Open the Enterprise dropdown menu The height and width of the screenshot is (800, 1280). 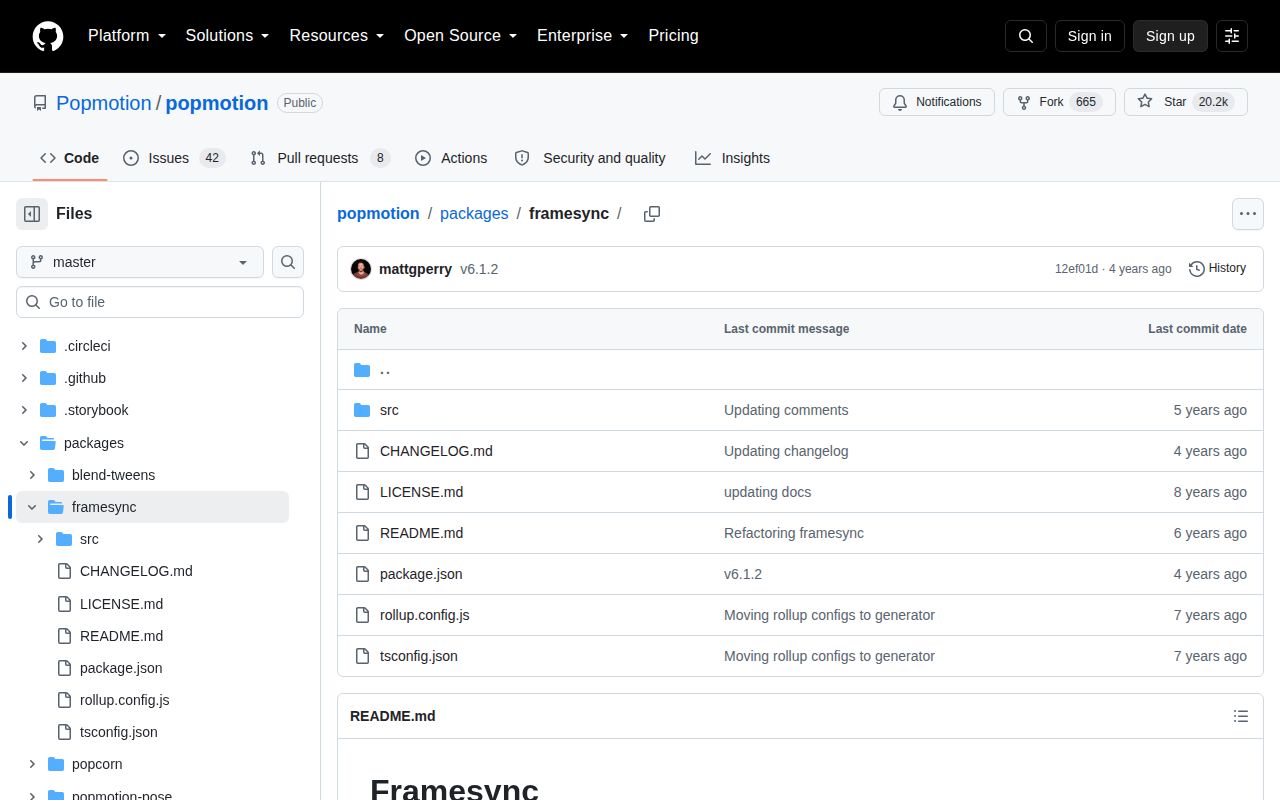[x=583, y=36]
